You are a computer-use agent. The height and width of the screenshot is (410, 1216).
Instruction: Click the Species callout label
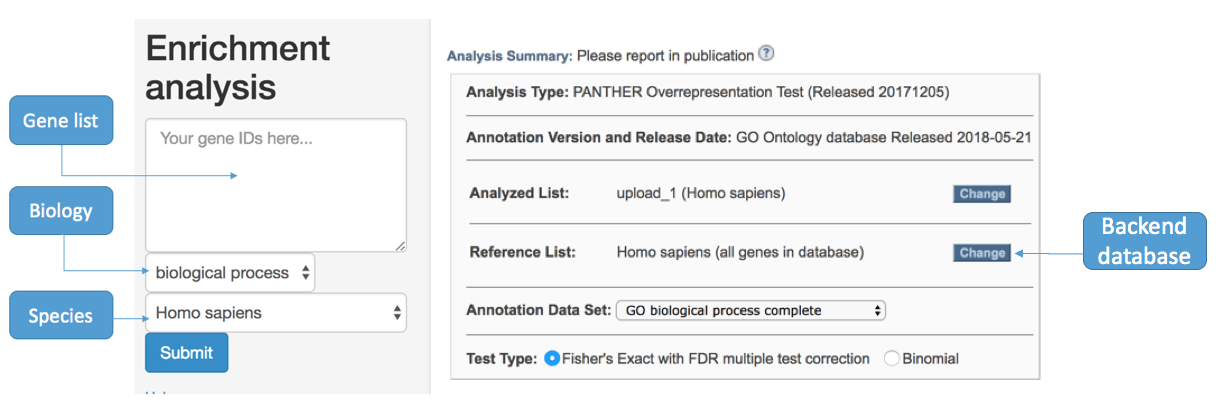pyautogui.click(x=61, y=315)
